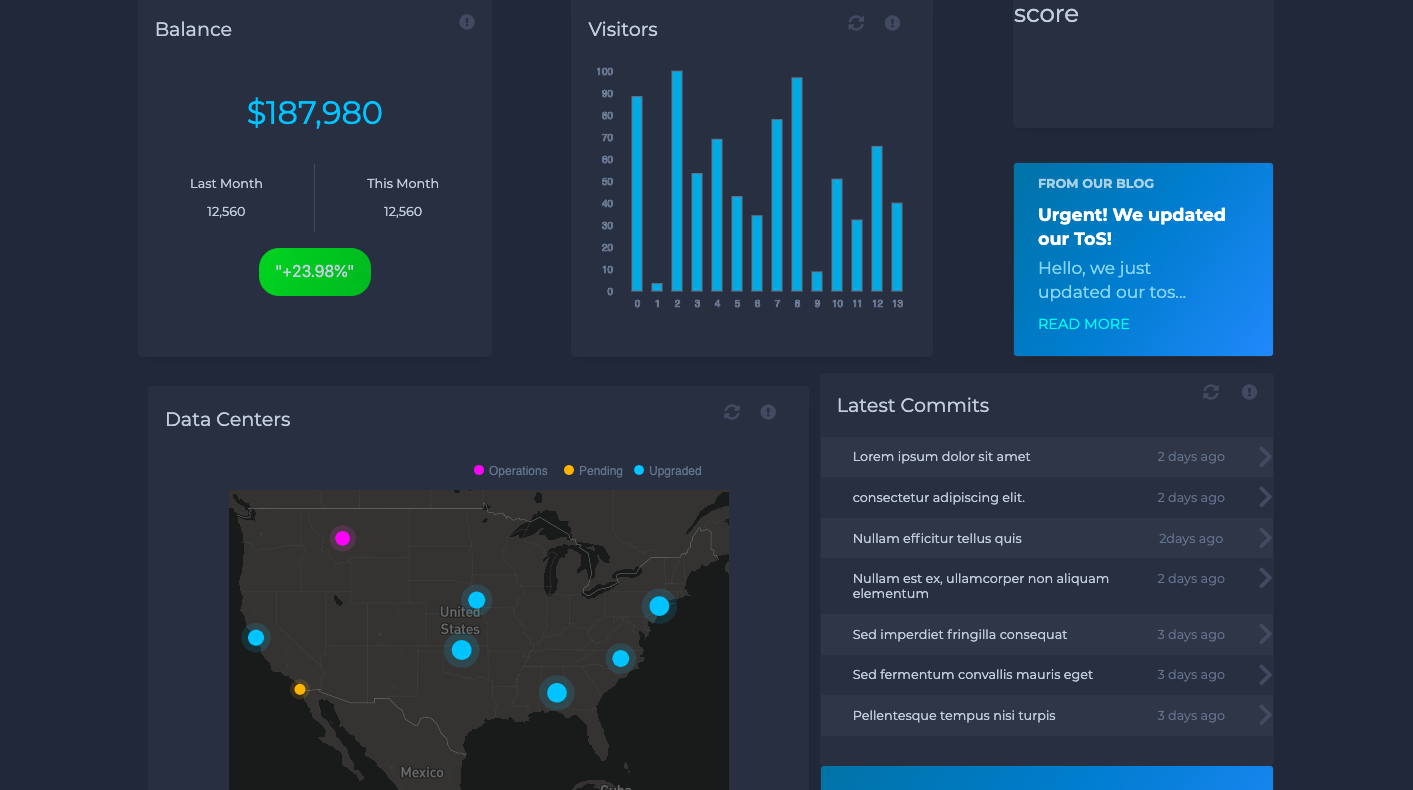Image resolution: width=1413 pixels, height=790 pixels.
Task: Open the READ MORE blog link
Action: [x=1083, y=323]
